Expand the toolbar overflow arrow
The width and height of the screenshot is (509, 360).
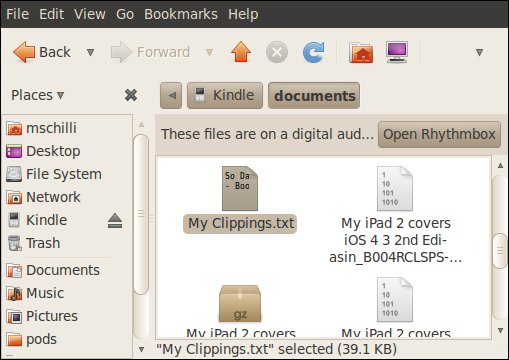[479, 52]
